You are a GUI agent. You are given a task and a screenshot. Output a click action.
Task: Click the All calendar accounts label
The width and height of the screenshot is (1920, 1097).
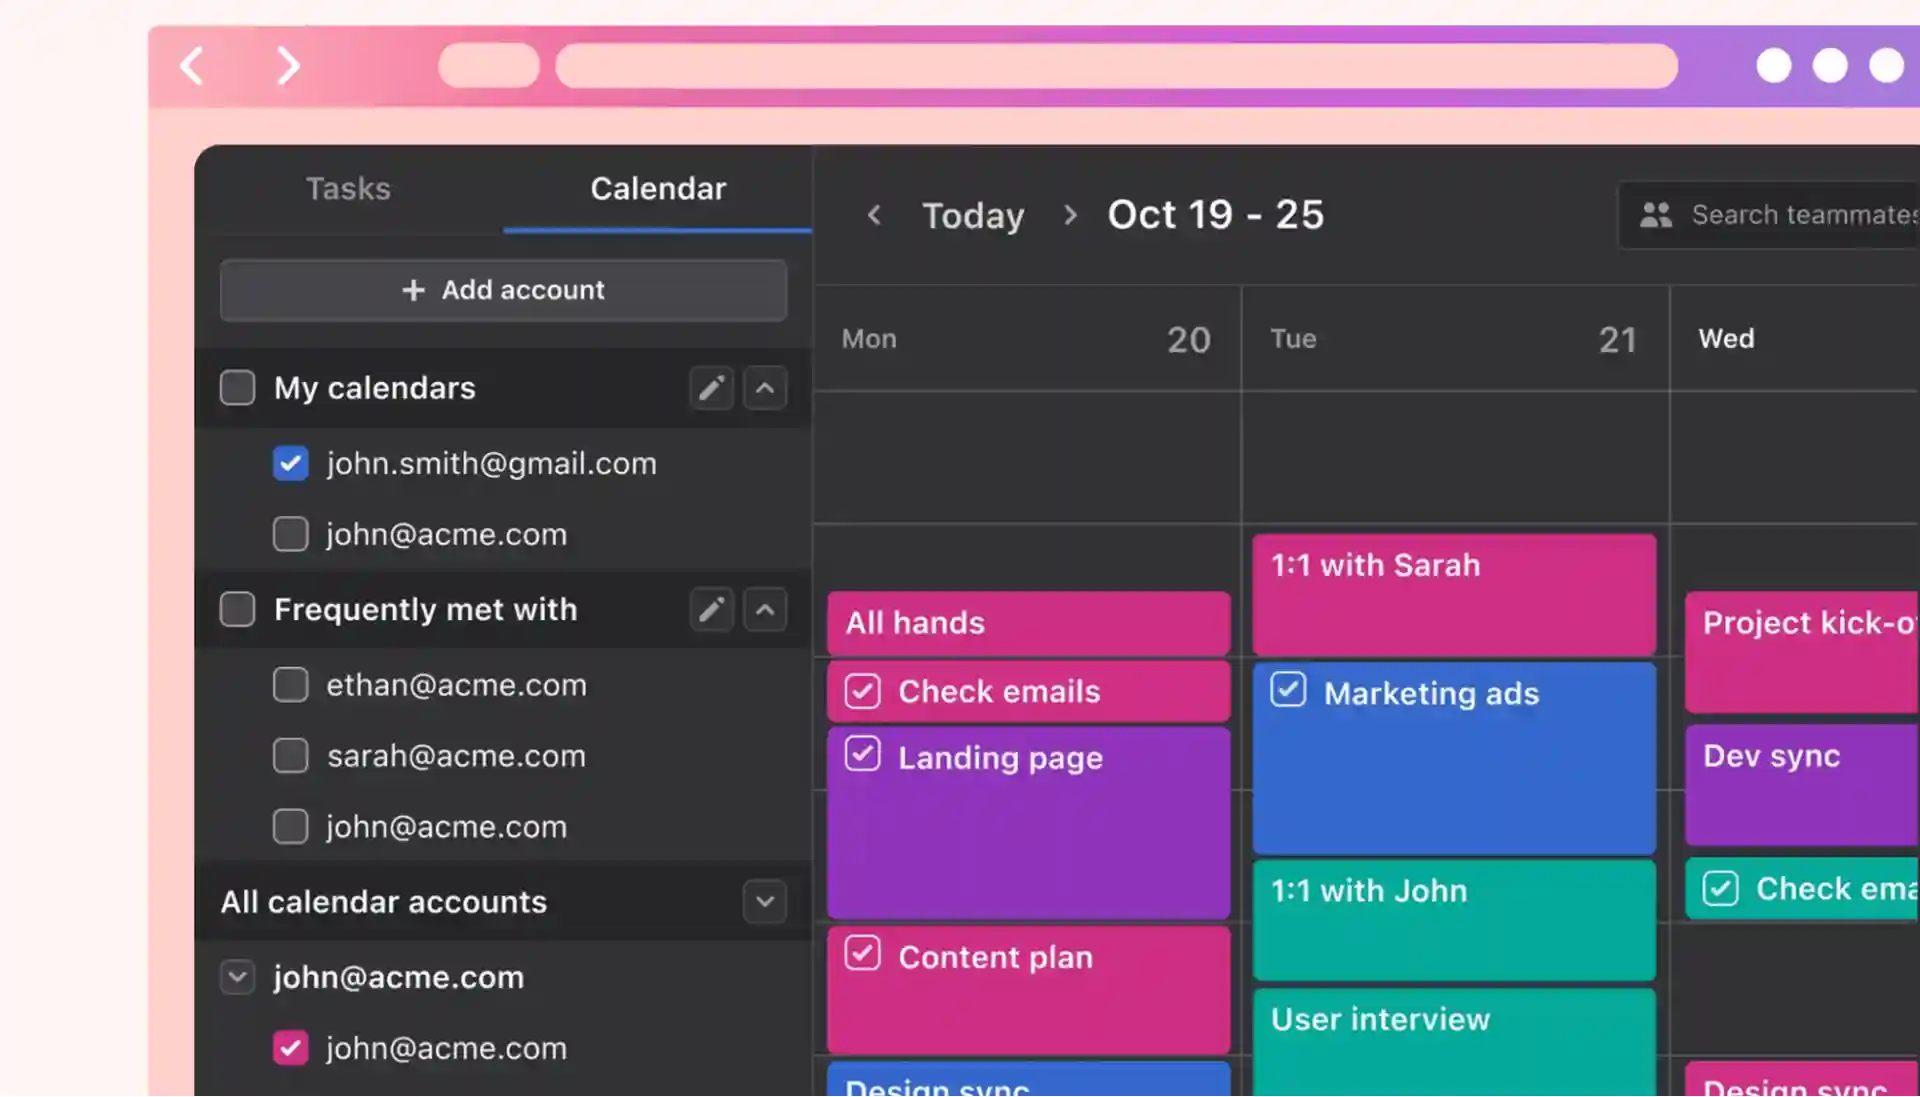pos(384,902)
